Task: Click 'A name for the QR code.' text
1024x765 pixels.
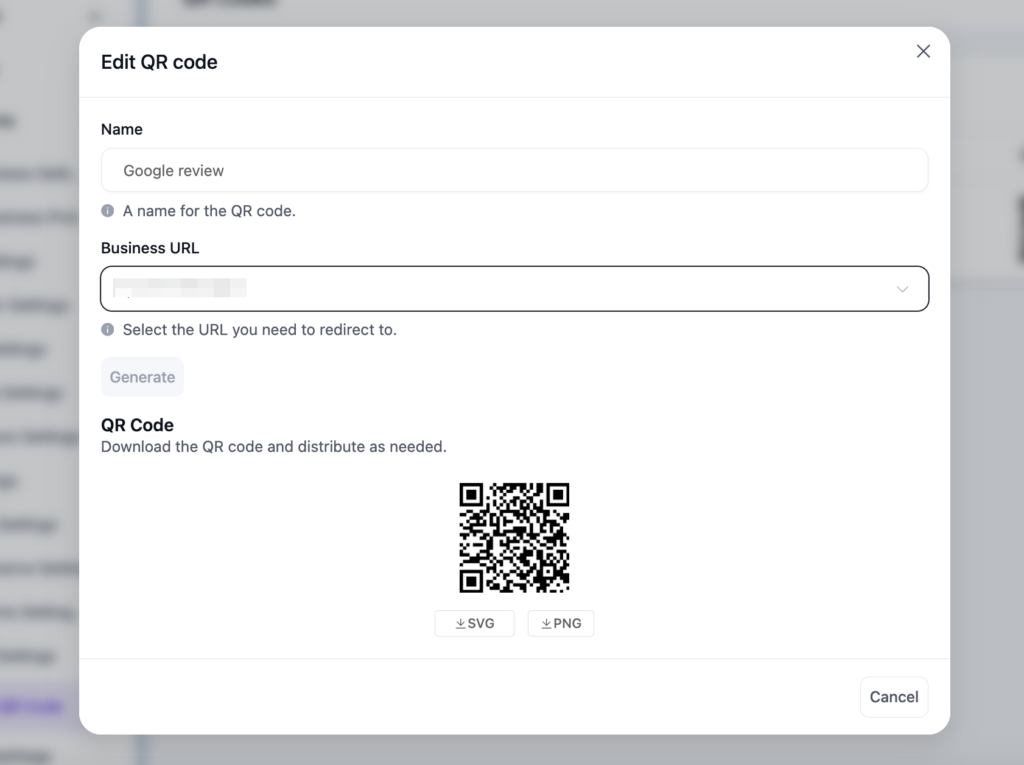Action: tap(209, 211)
